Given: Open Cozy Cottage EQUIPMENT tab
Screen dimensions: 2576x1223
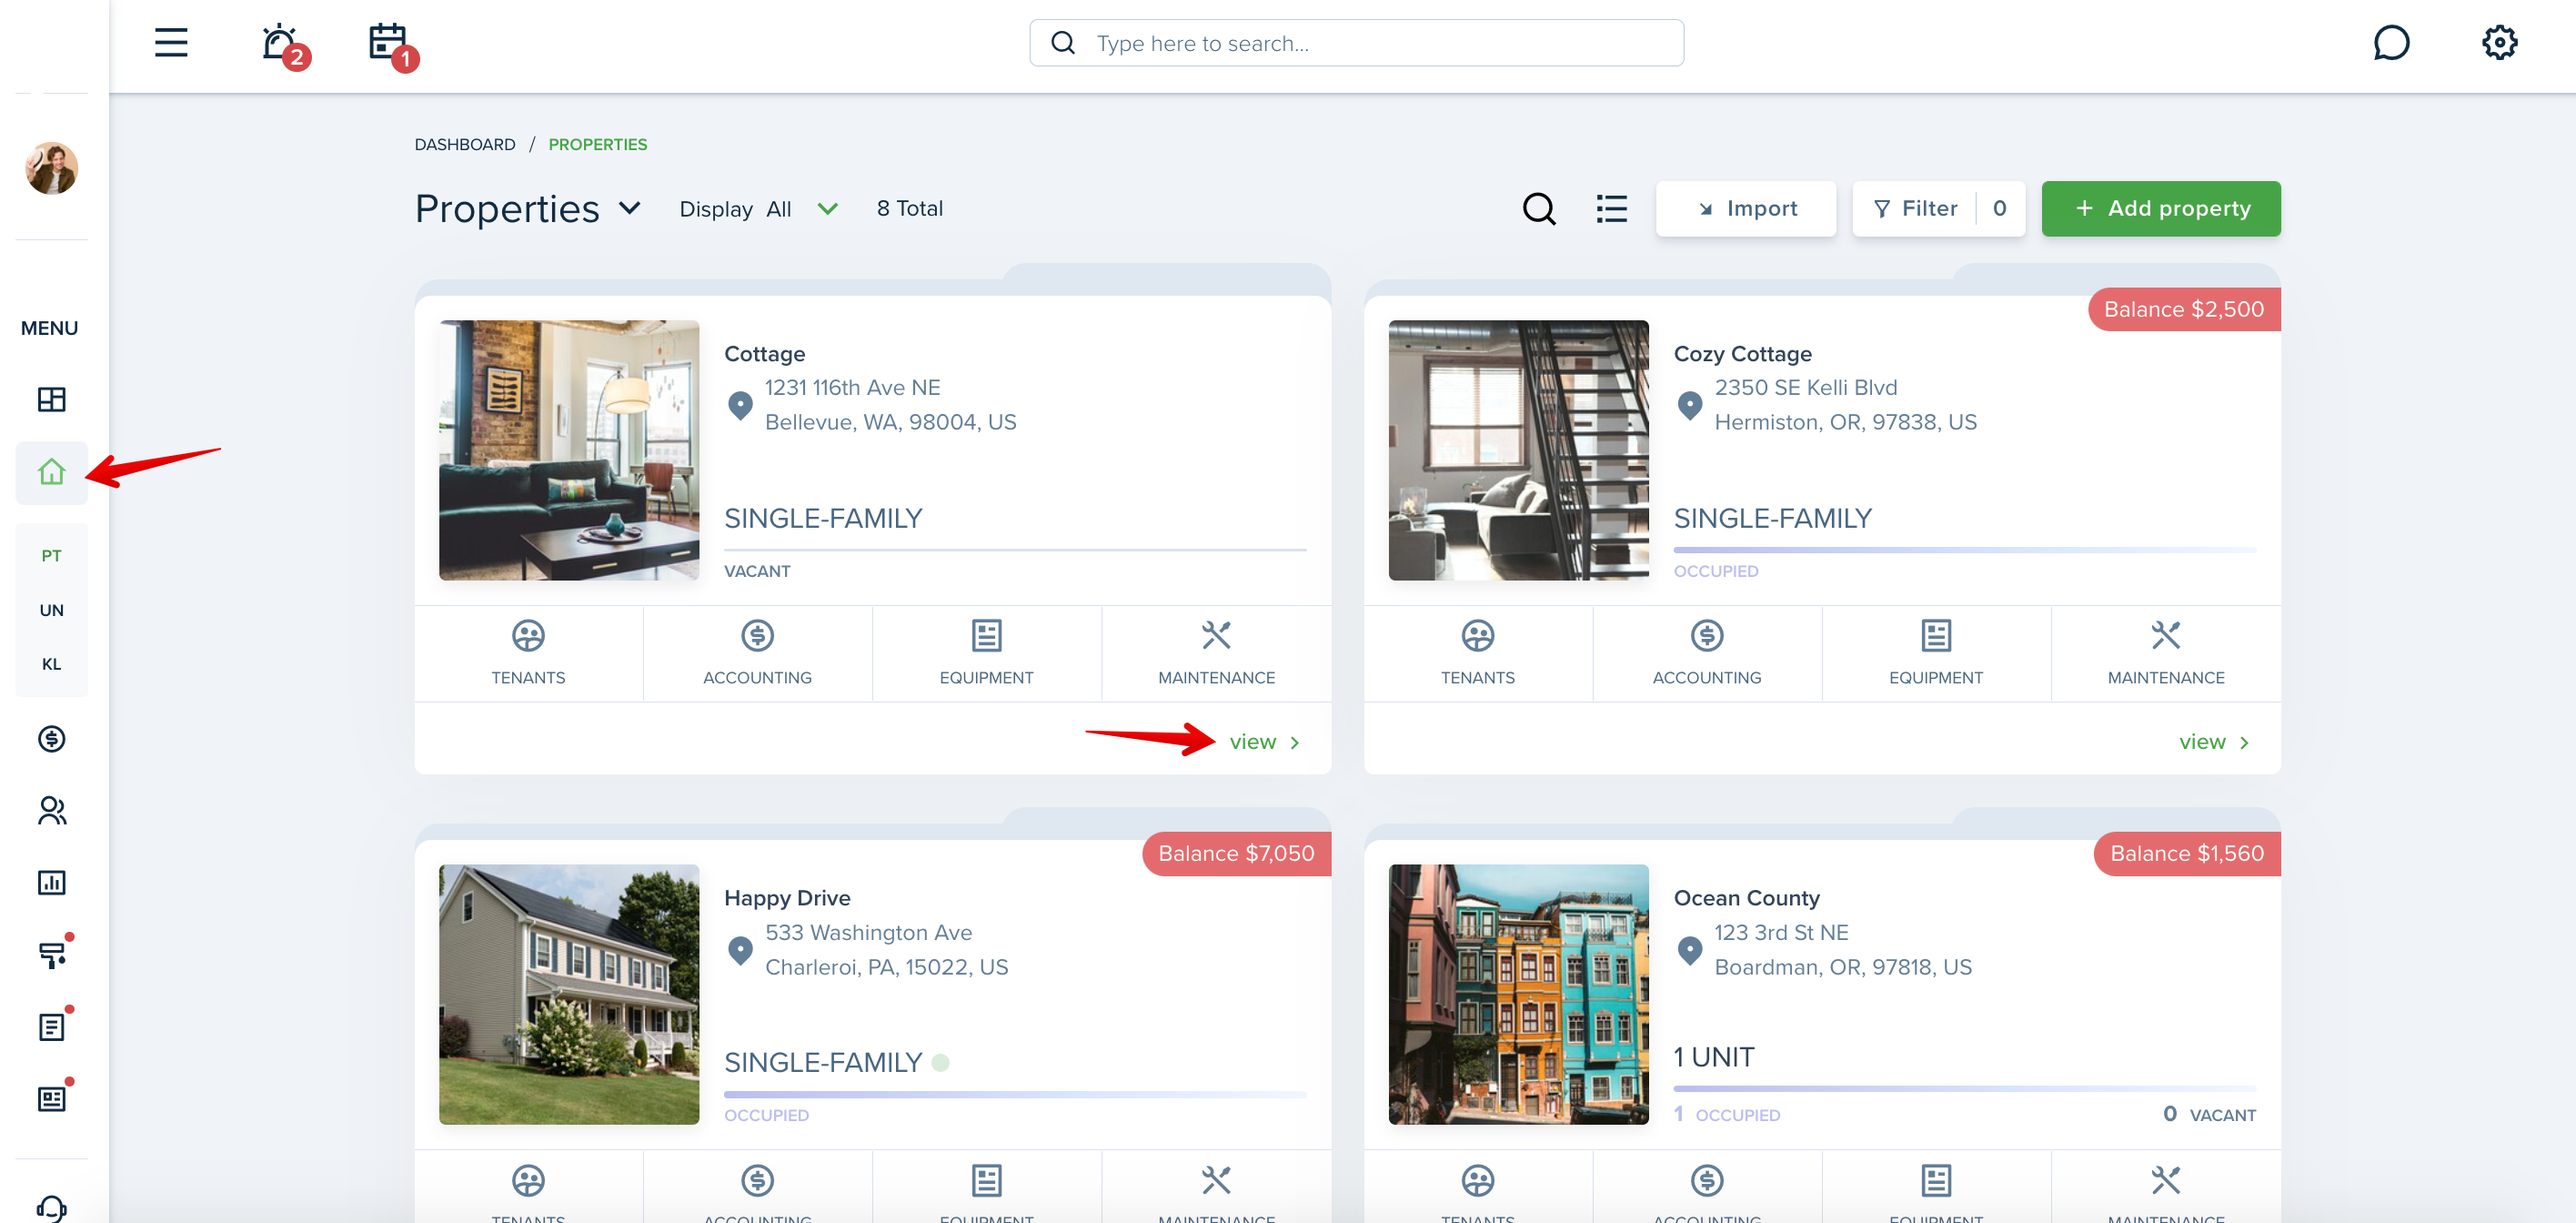Looking at the screenshot, I should click(x=1935, y=653).
